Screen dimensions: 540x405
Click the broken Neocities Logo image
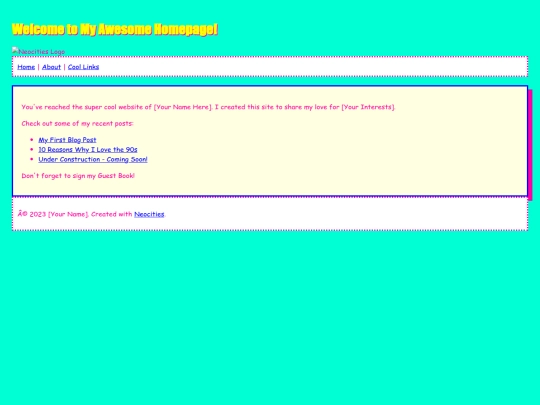[39, 51]
